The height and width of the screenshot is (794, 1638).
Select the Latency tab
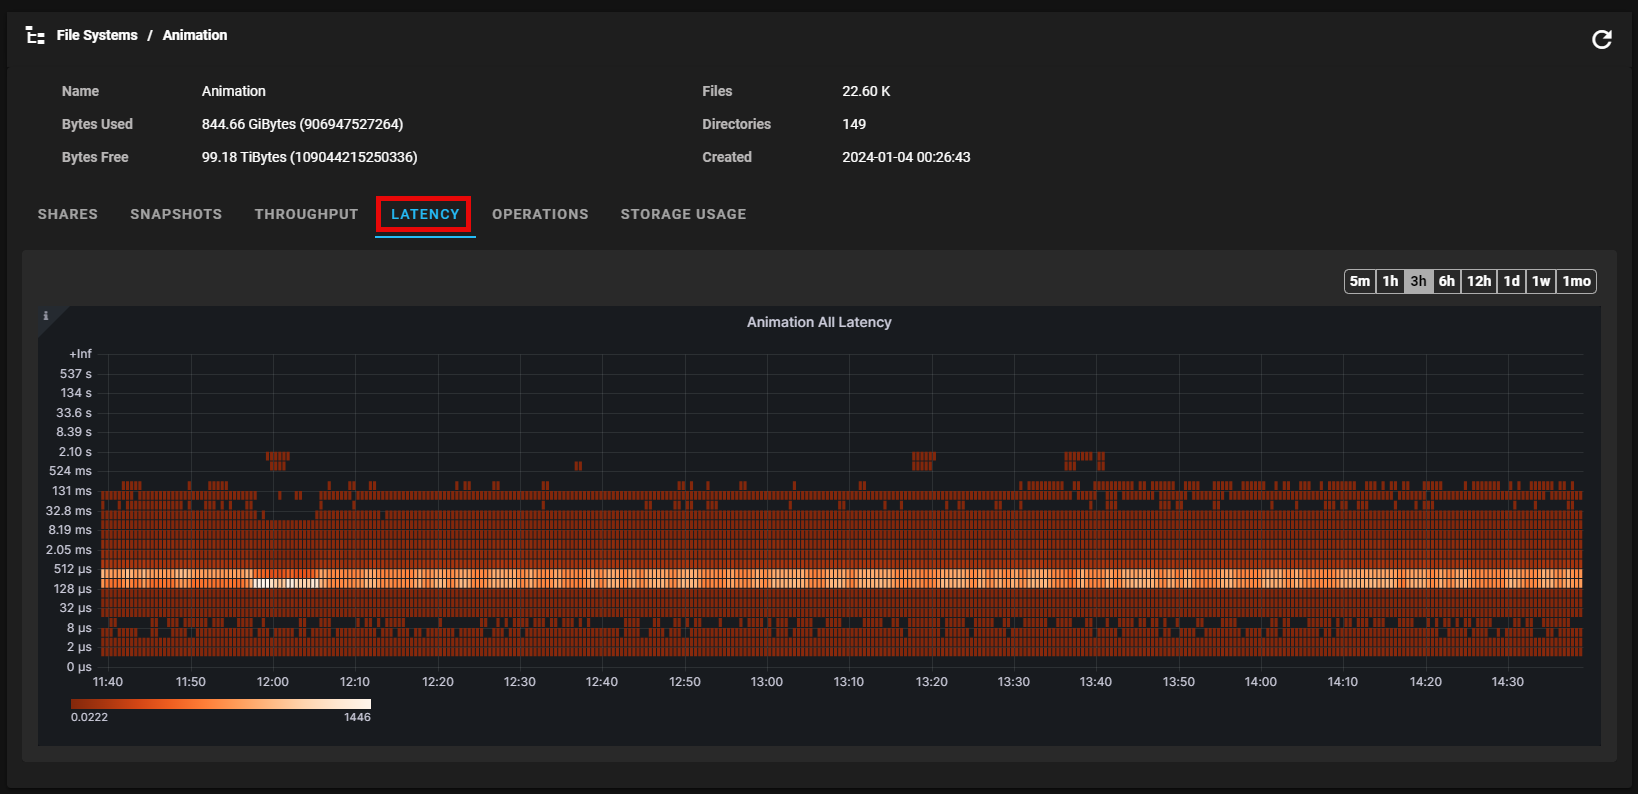pyautogui.click(x=425, y=214)
